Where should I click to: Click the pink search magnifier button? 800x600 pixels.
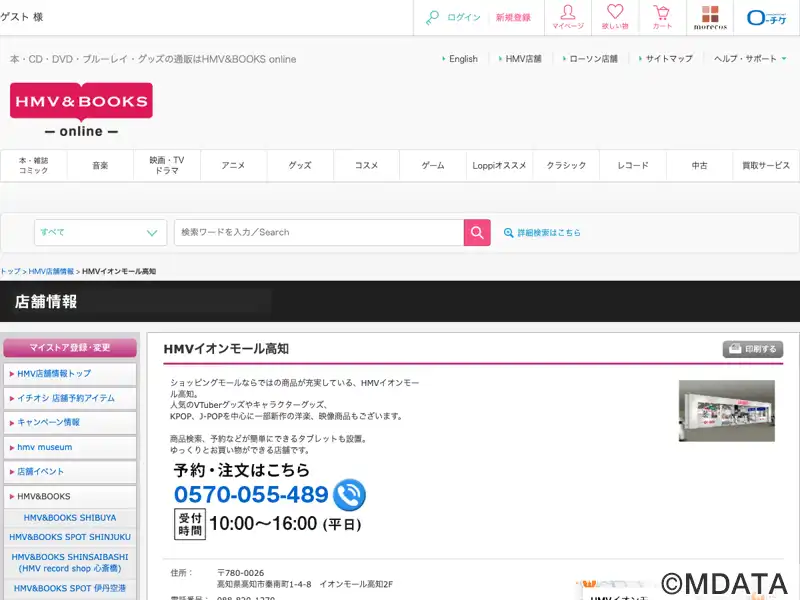477,233
